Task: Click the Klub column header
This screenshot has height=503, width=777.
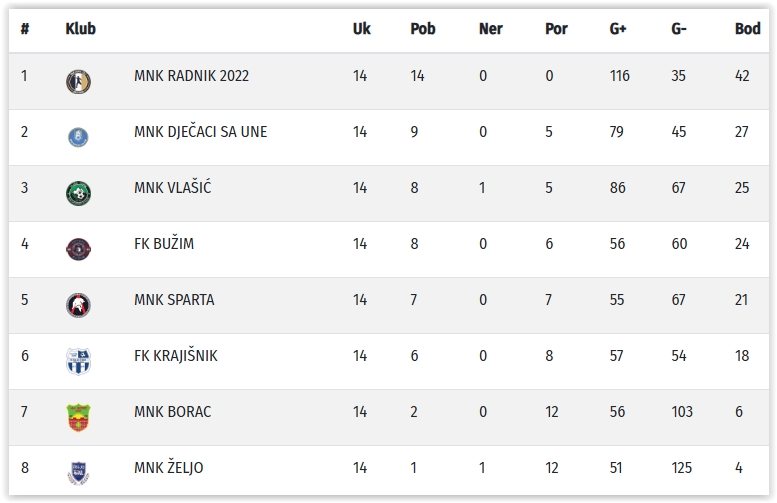Action: [80, 29]
